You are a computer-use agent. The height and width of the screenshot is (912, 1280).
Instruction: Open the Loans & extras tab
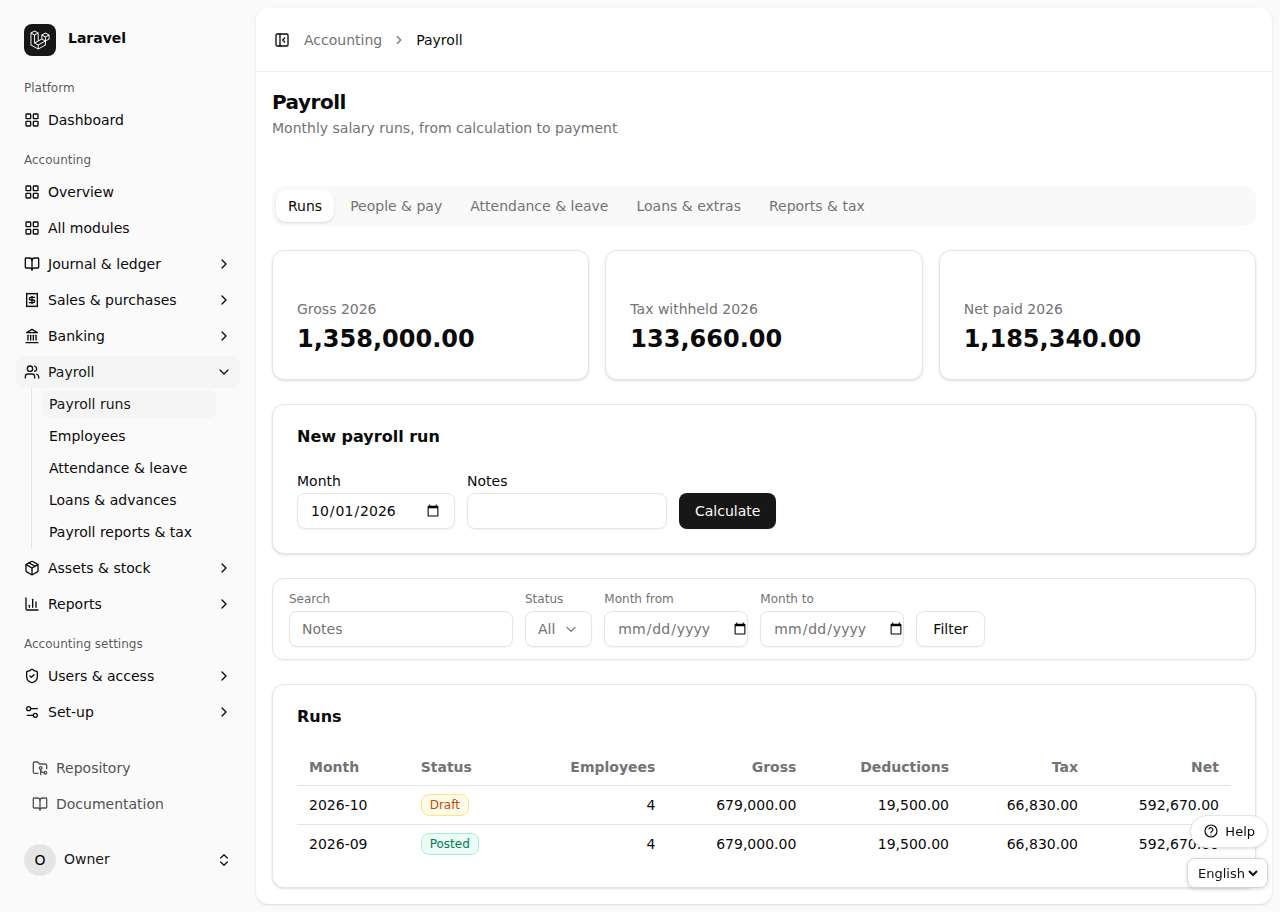pos(689,206)
